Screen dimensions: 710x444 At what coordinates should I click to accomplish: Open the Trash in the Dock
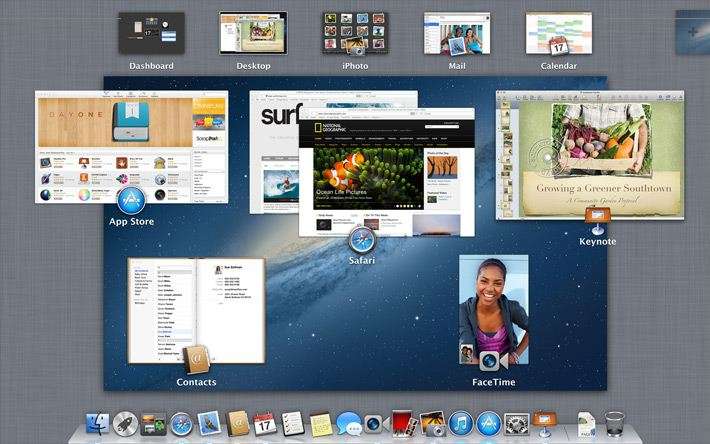click(x=614, y=424)
